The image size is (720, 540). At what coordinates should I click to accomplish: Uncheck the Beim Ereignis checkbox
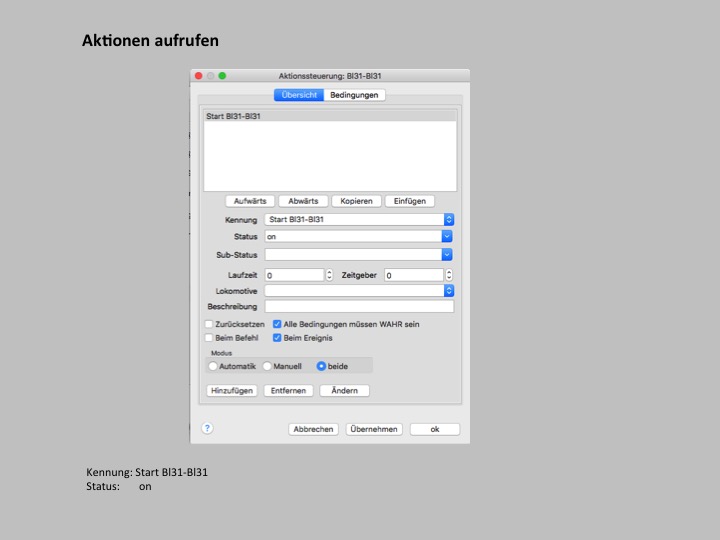(278, 338)
